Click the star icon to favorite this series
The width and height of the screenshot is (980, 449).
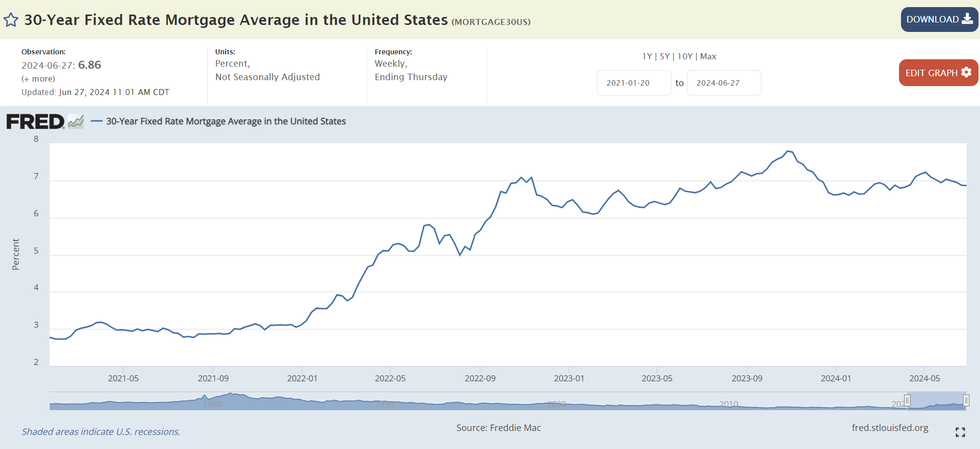(x=11, y=20)
